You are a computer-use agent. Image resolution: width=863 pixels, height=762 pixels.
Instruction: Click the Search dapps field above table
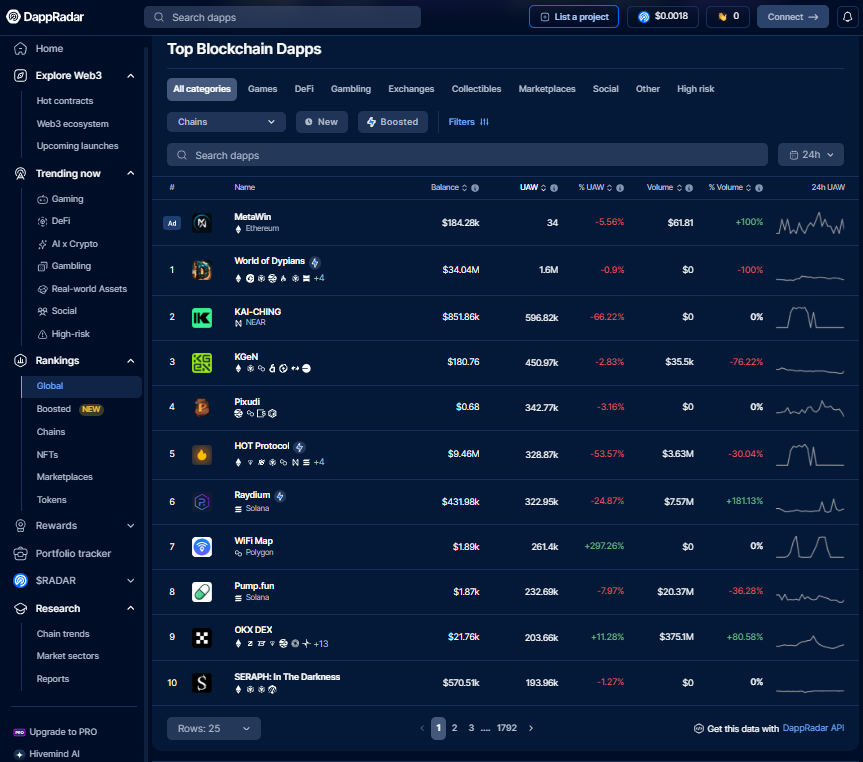[x=467, y=155]
